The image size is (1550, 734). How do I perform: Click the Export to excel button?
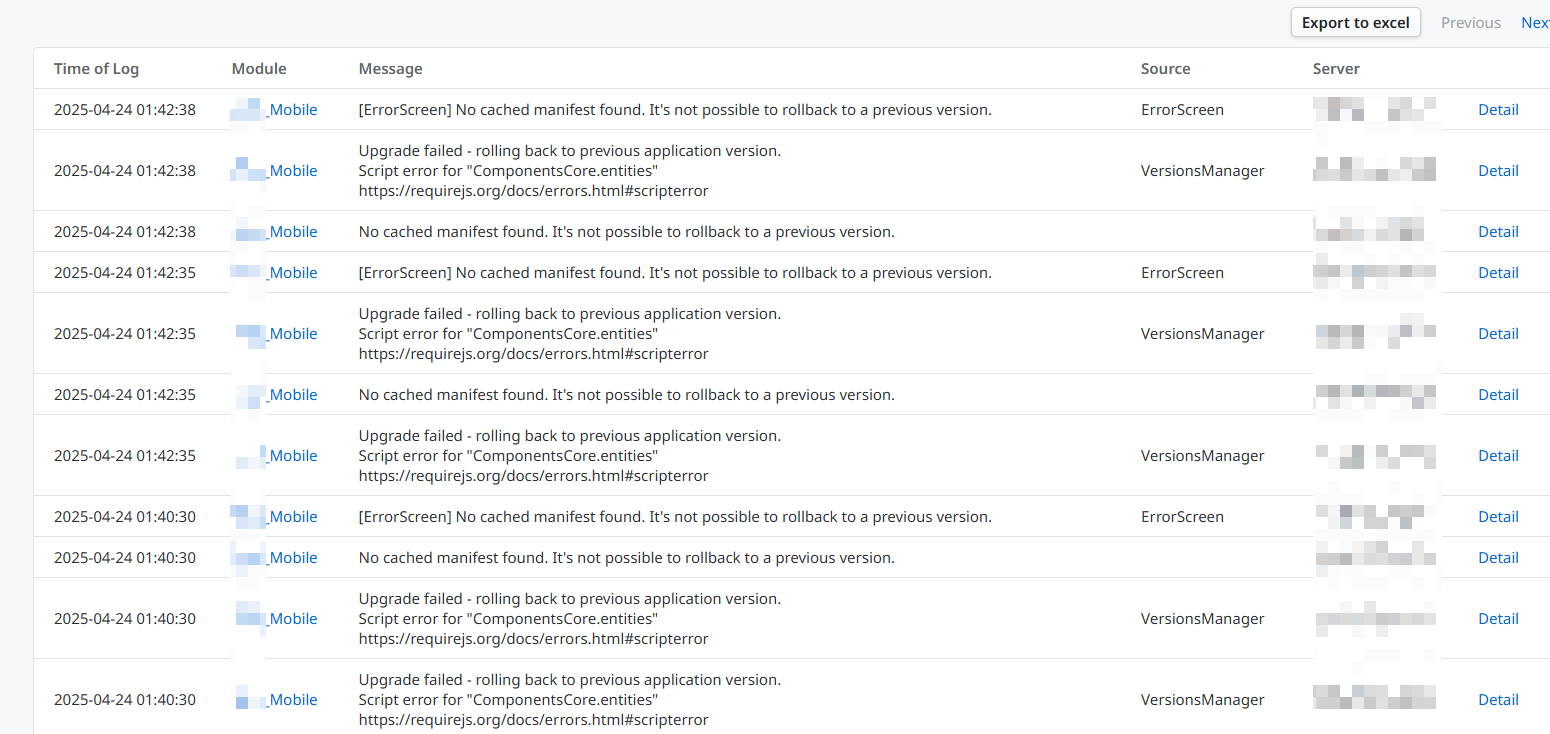1355,23
